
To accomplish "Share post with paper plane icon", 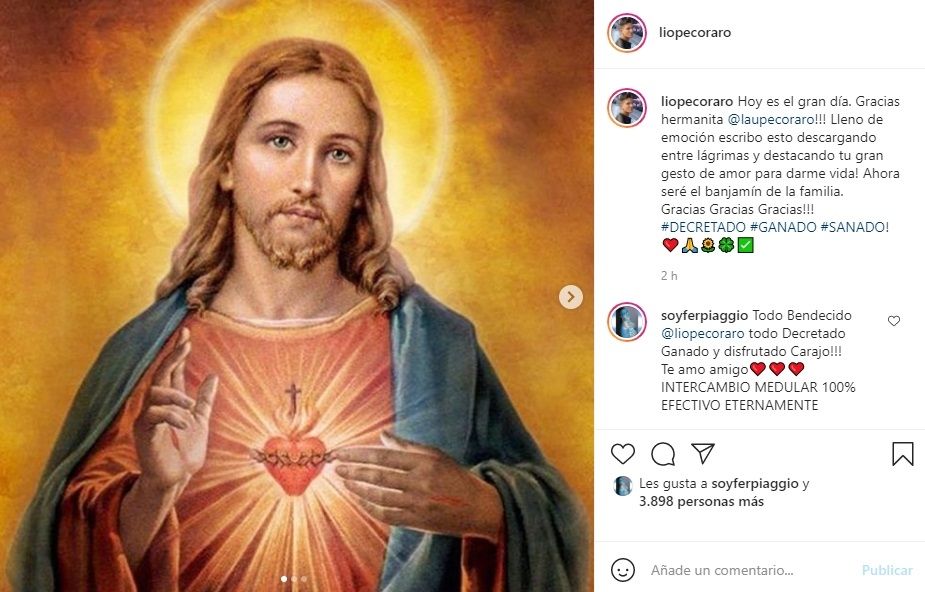I will (703, 454).
